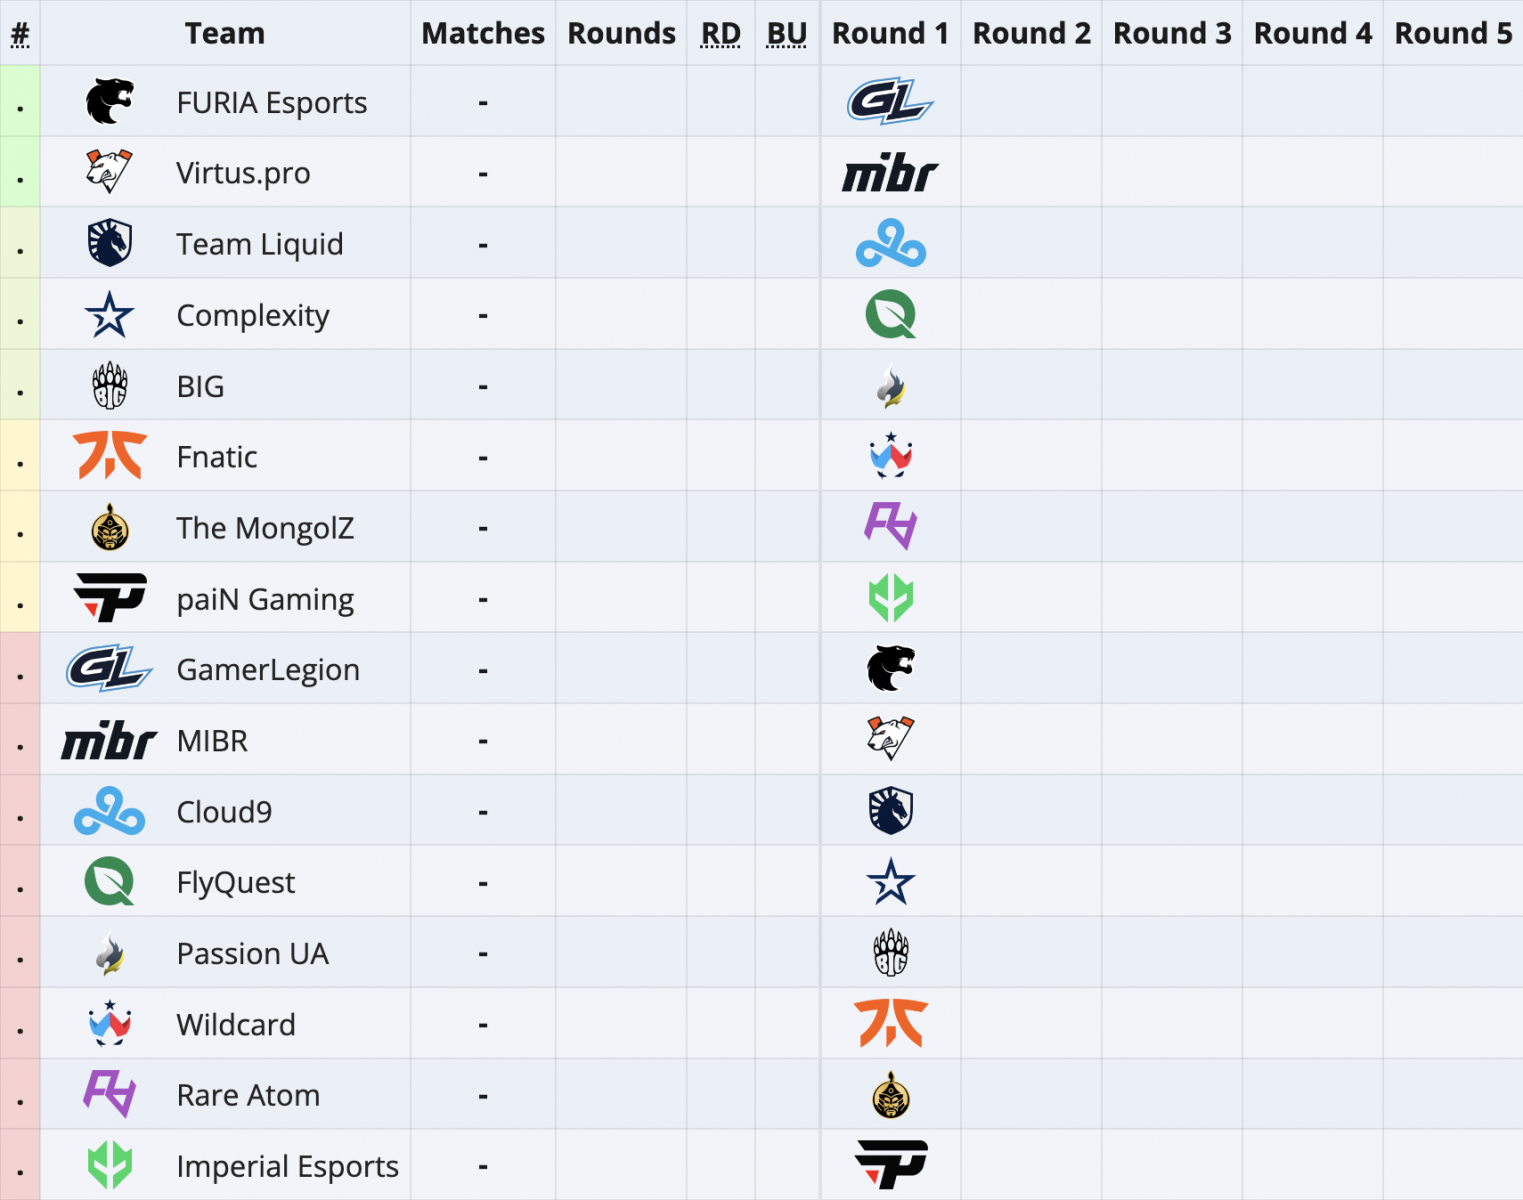Screen dimensions: 1523x1200
Task: Click the yellow rank cell beside paiN Gaming
Action: coord(20,598)
